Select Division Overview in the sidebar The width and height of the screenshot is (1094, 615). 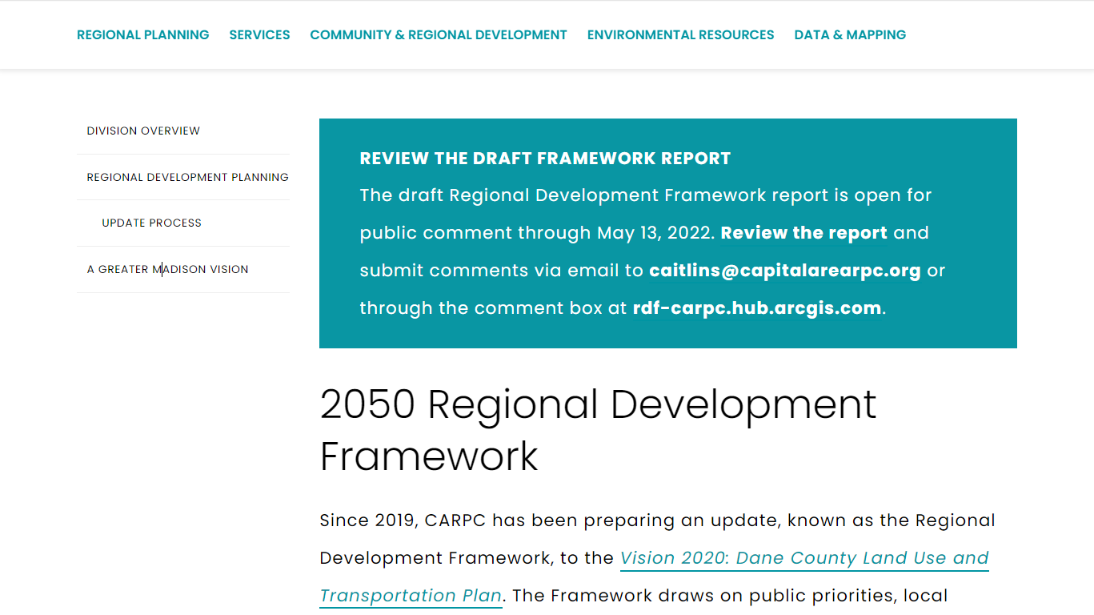point(143,131)
